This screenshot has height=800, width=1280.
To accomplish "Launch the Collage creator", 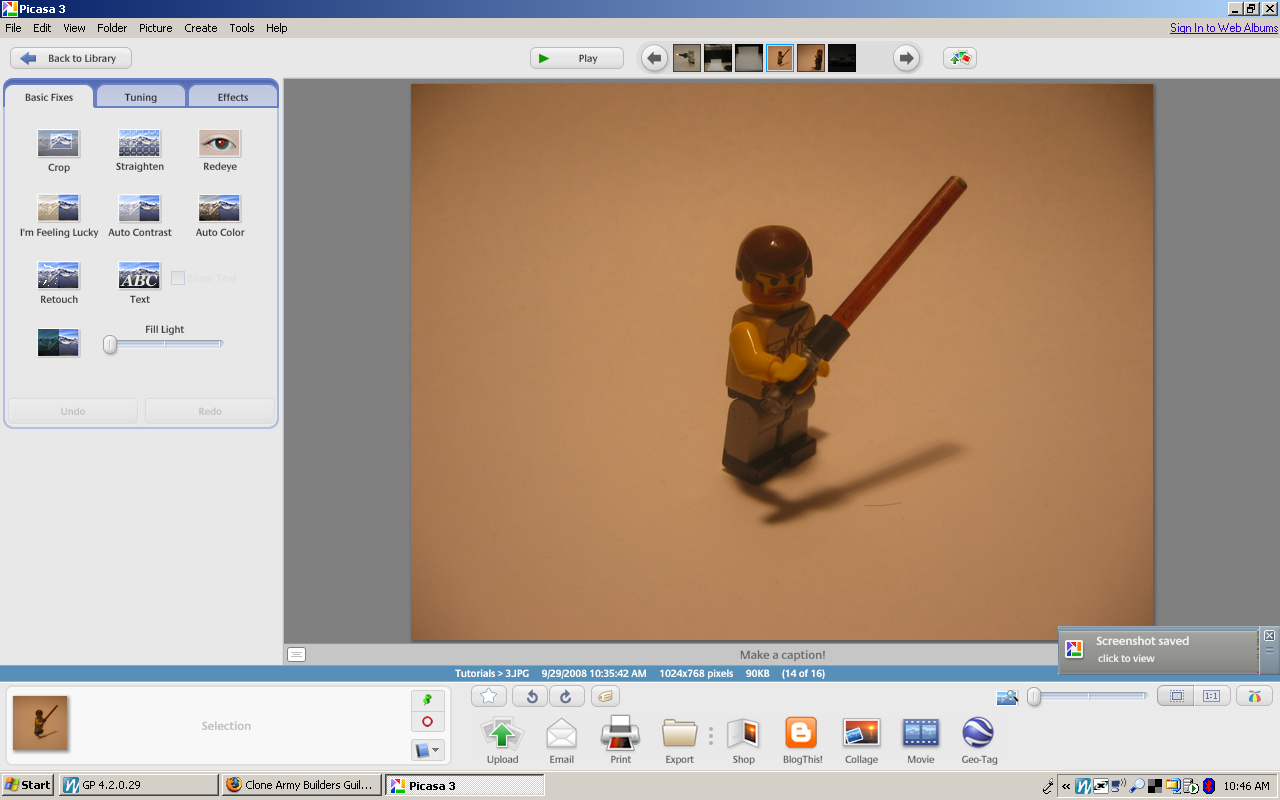I will point(861,734).
